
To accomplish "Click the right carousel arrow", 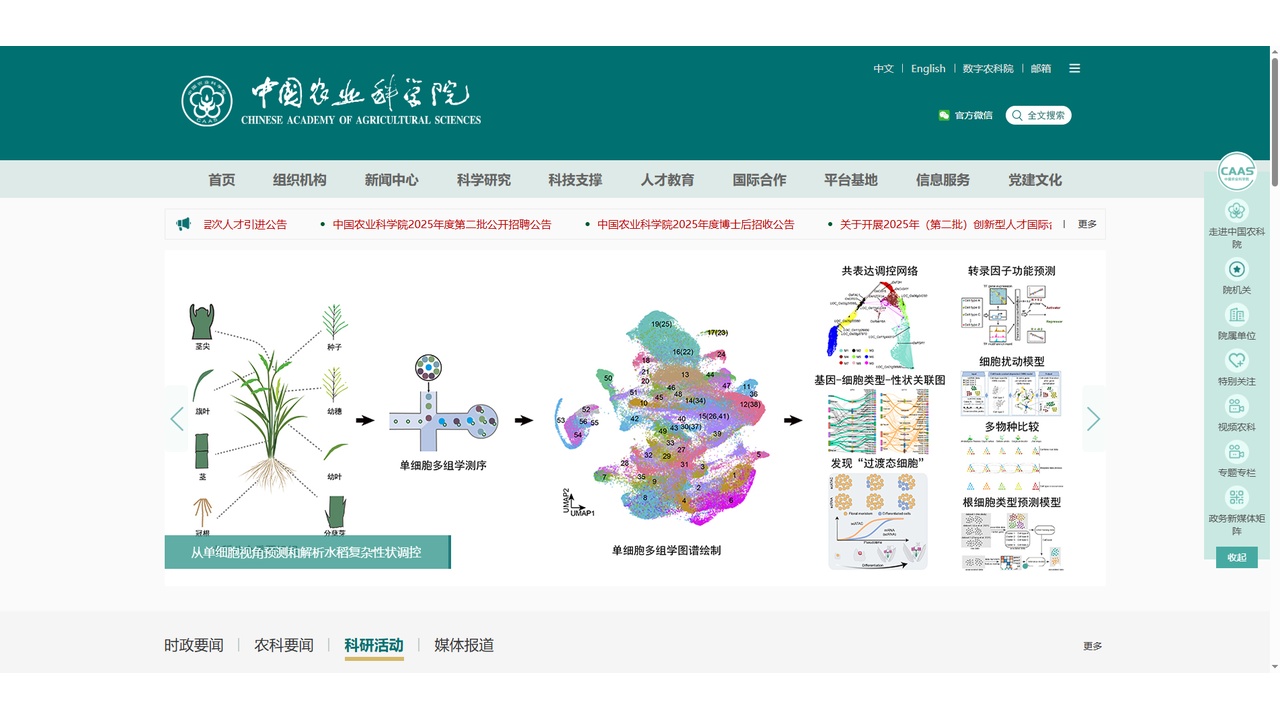I will [x=1093, y=419].
